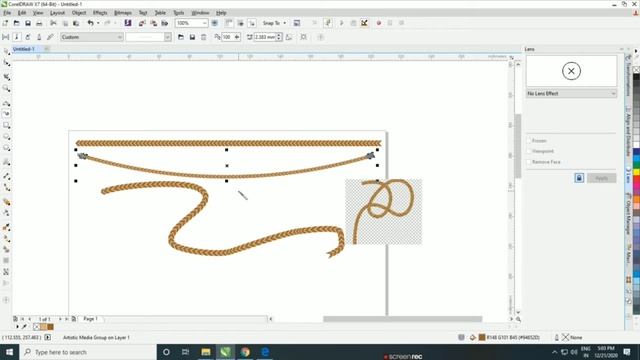Switch to Calligraphic mode in property bar
Screen dimensions: 640x360
(39, 37)
